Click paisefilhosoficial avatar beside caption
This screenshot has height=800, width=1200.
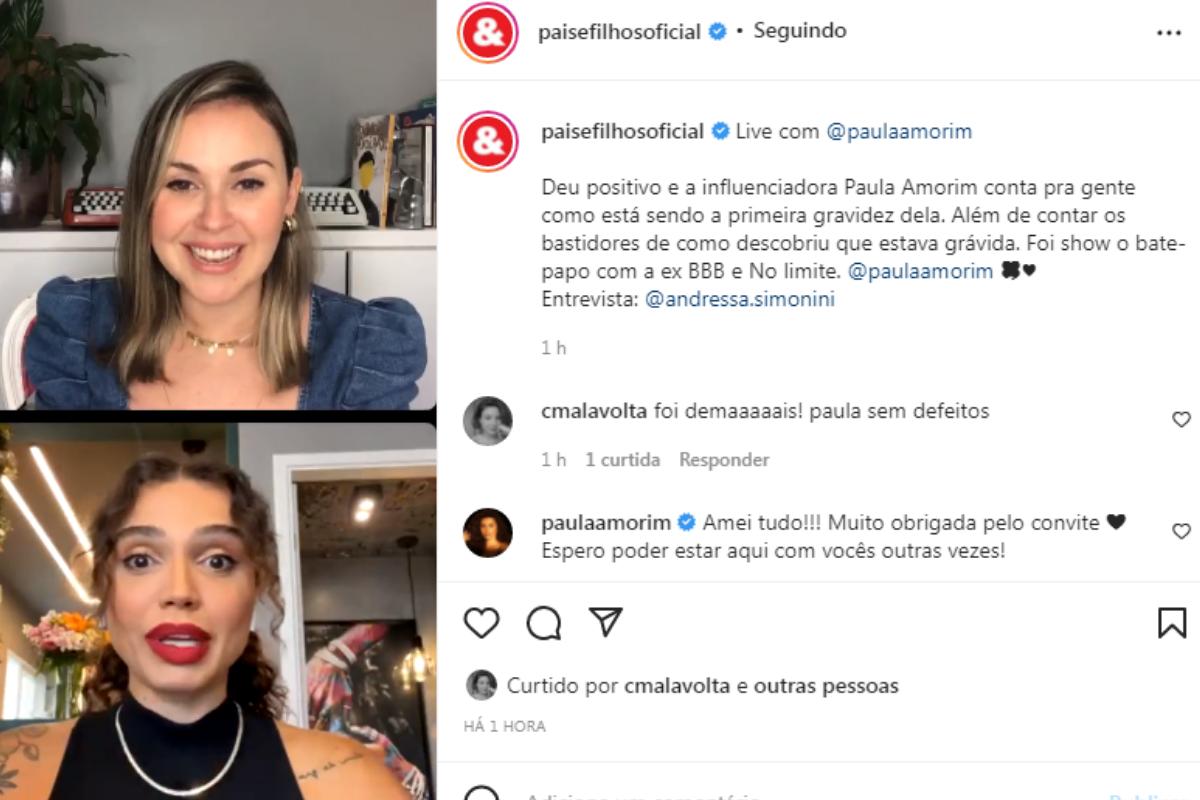pyautogui.click(x=487, y=141)
